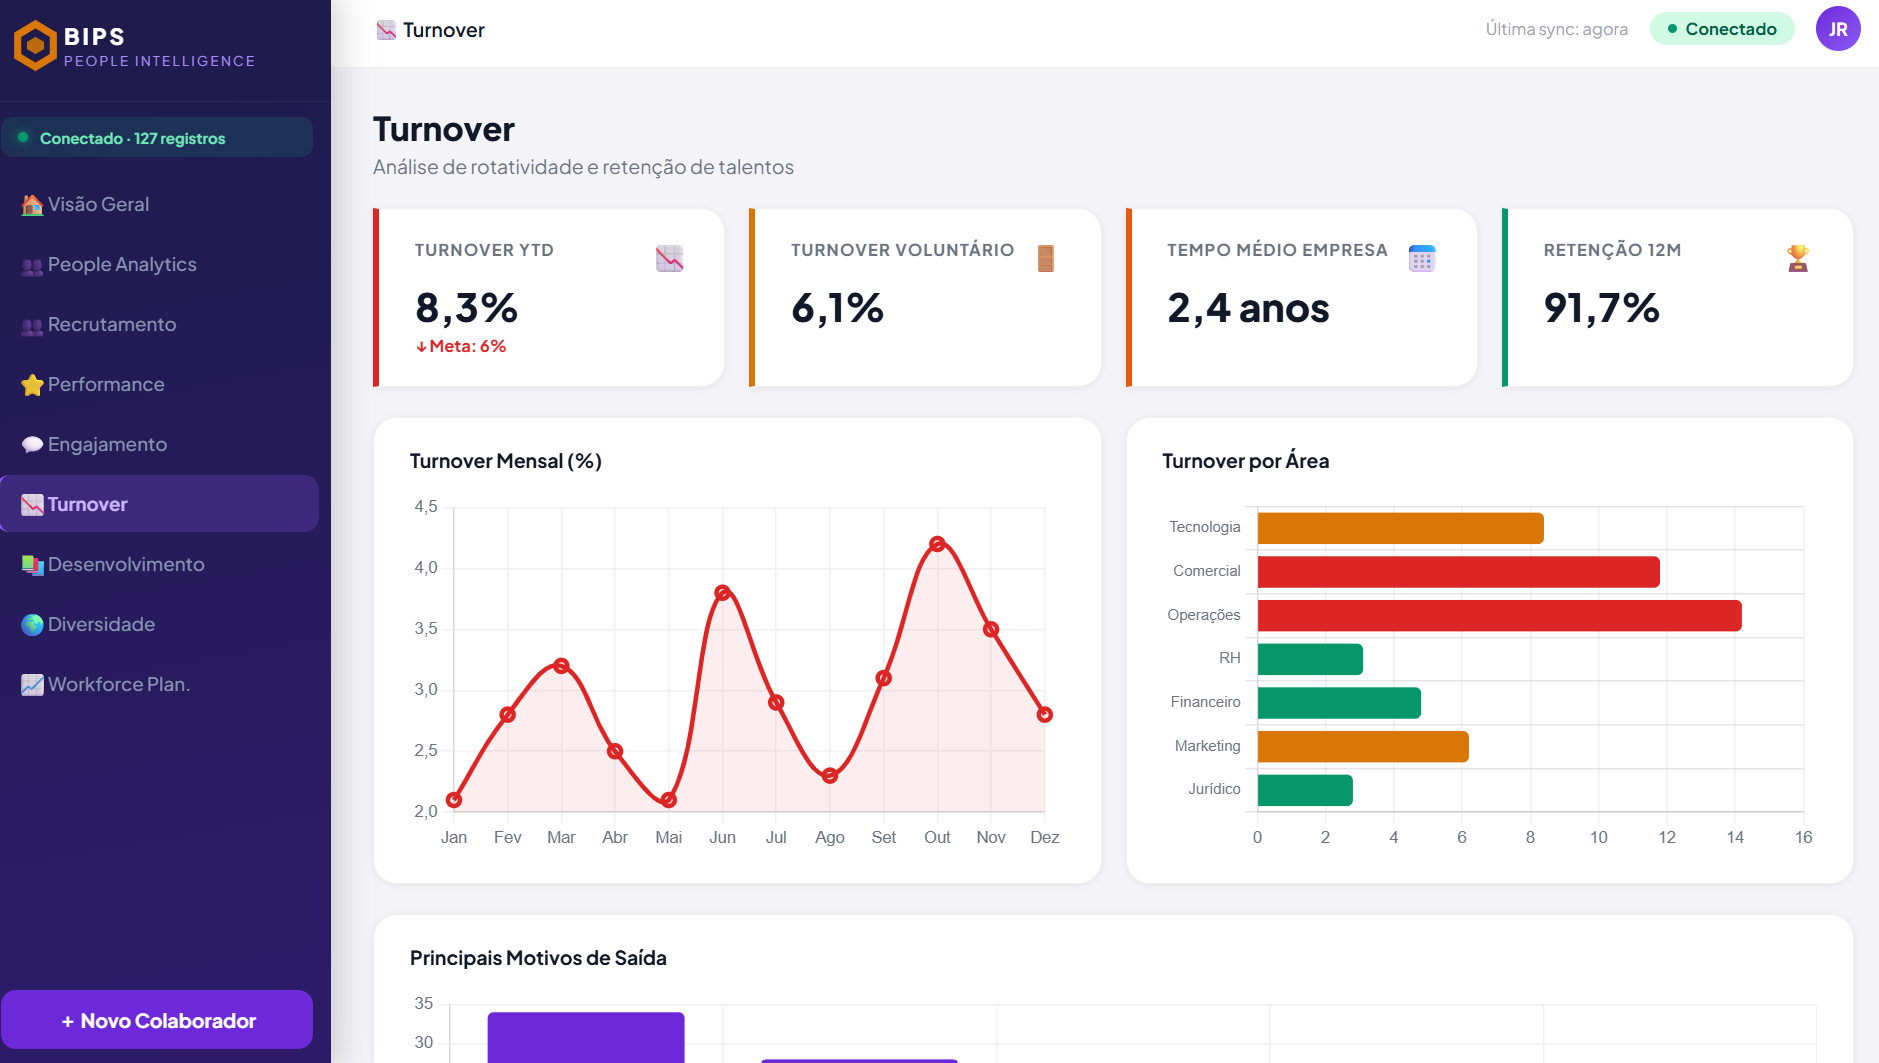
Task: Click the calendar icon in Tempo Médio Empresa card
Action: pyautogui.click(x=1422, y=258)
